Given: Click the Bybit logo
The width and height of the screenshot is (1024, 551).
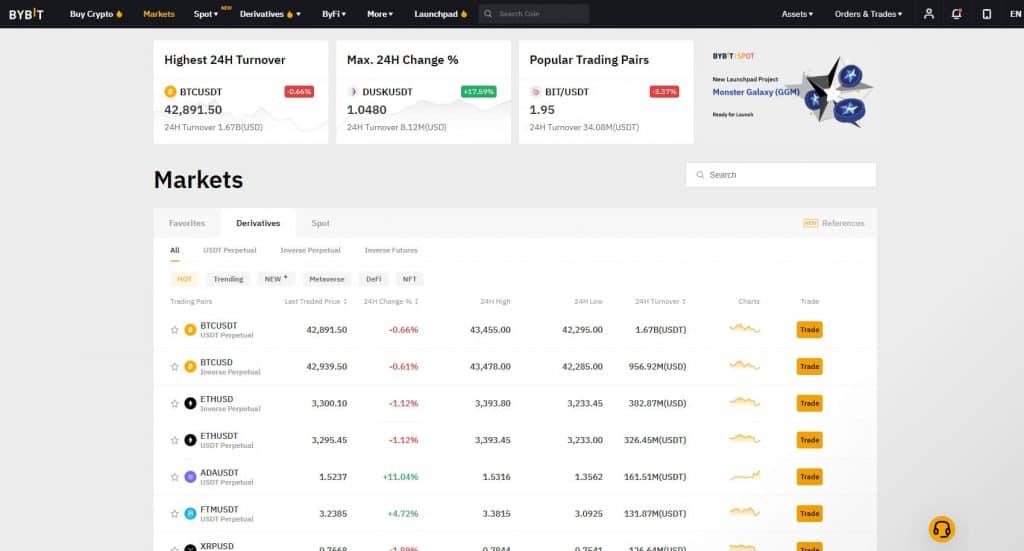Looking at the screenshot, I should click(x=26, y=14).
